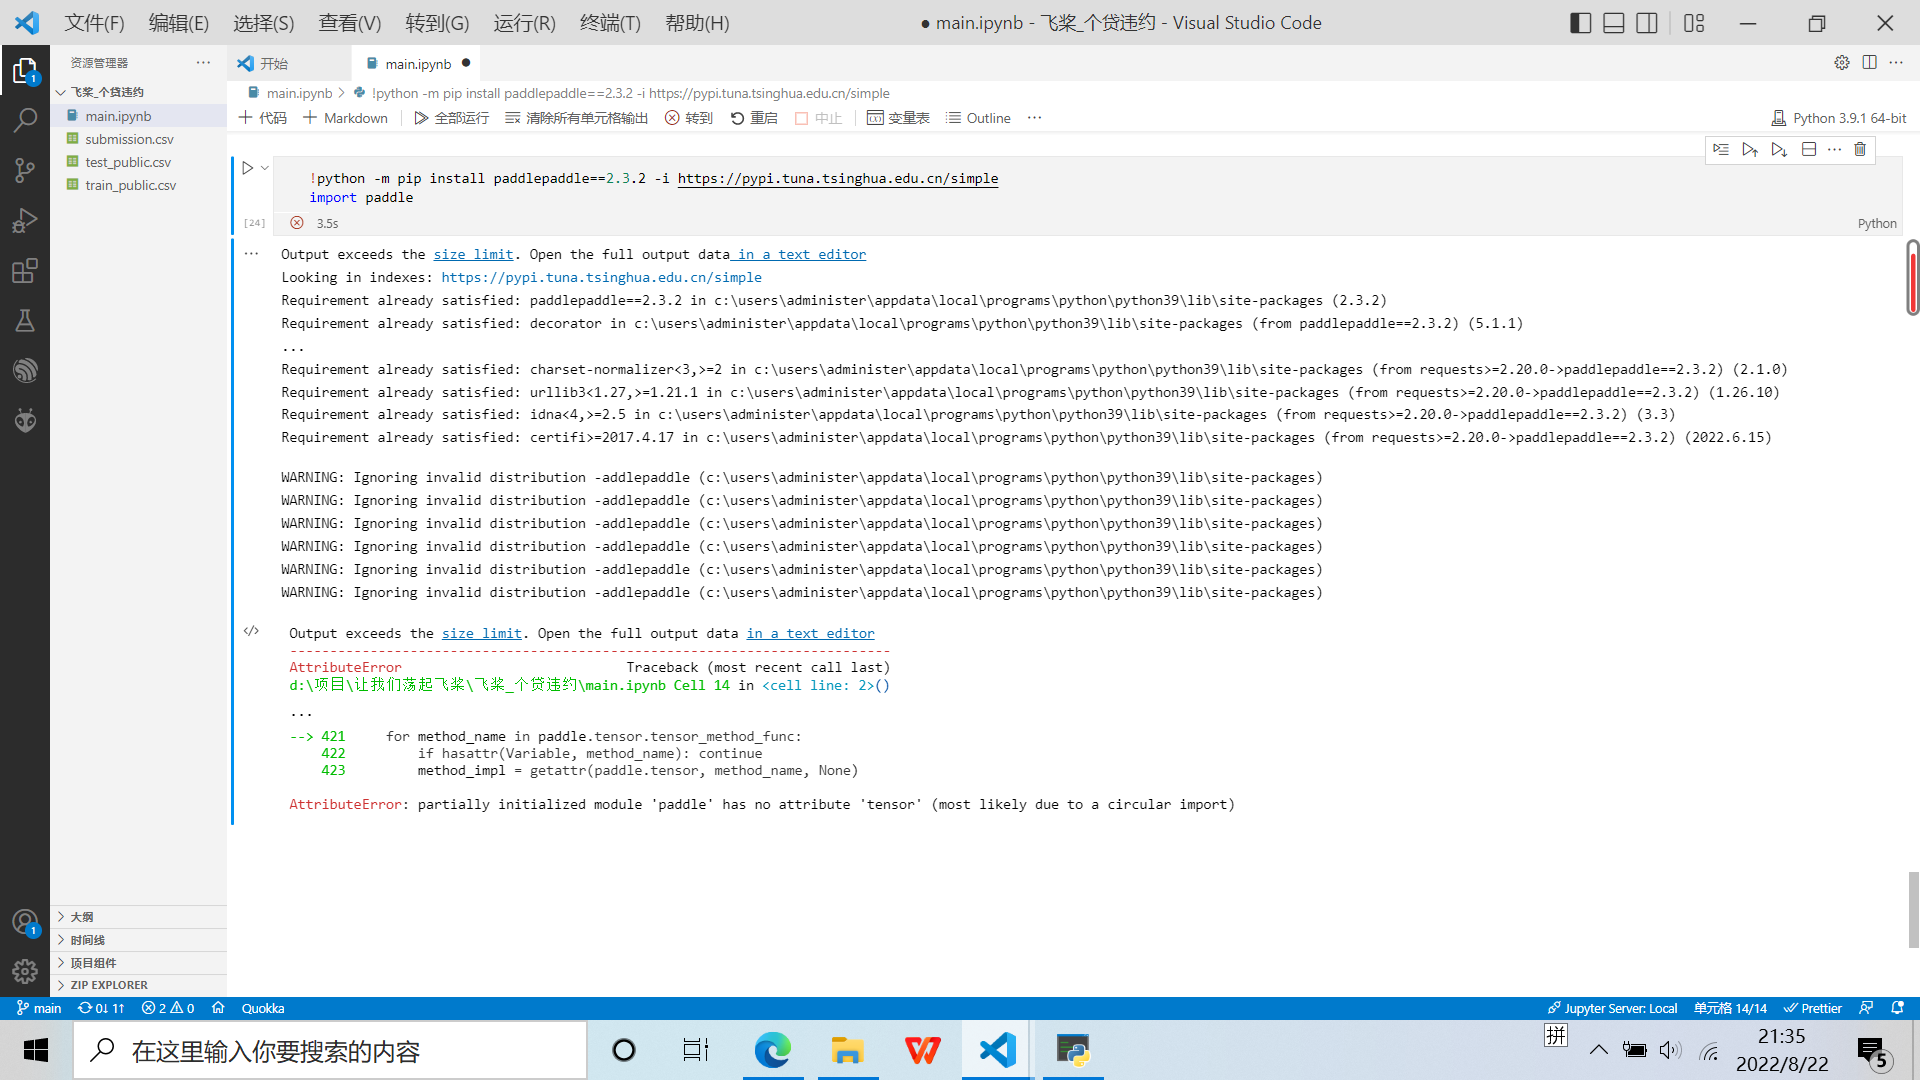The image size is (1920, 1080).
Task: Open the Manage gear menu
Action: 25,971
